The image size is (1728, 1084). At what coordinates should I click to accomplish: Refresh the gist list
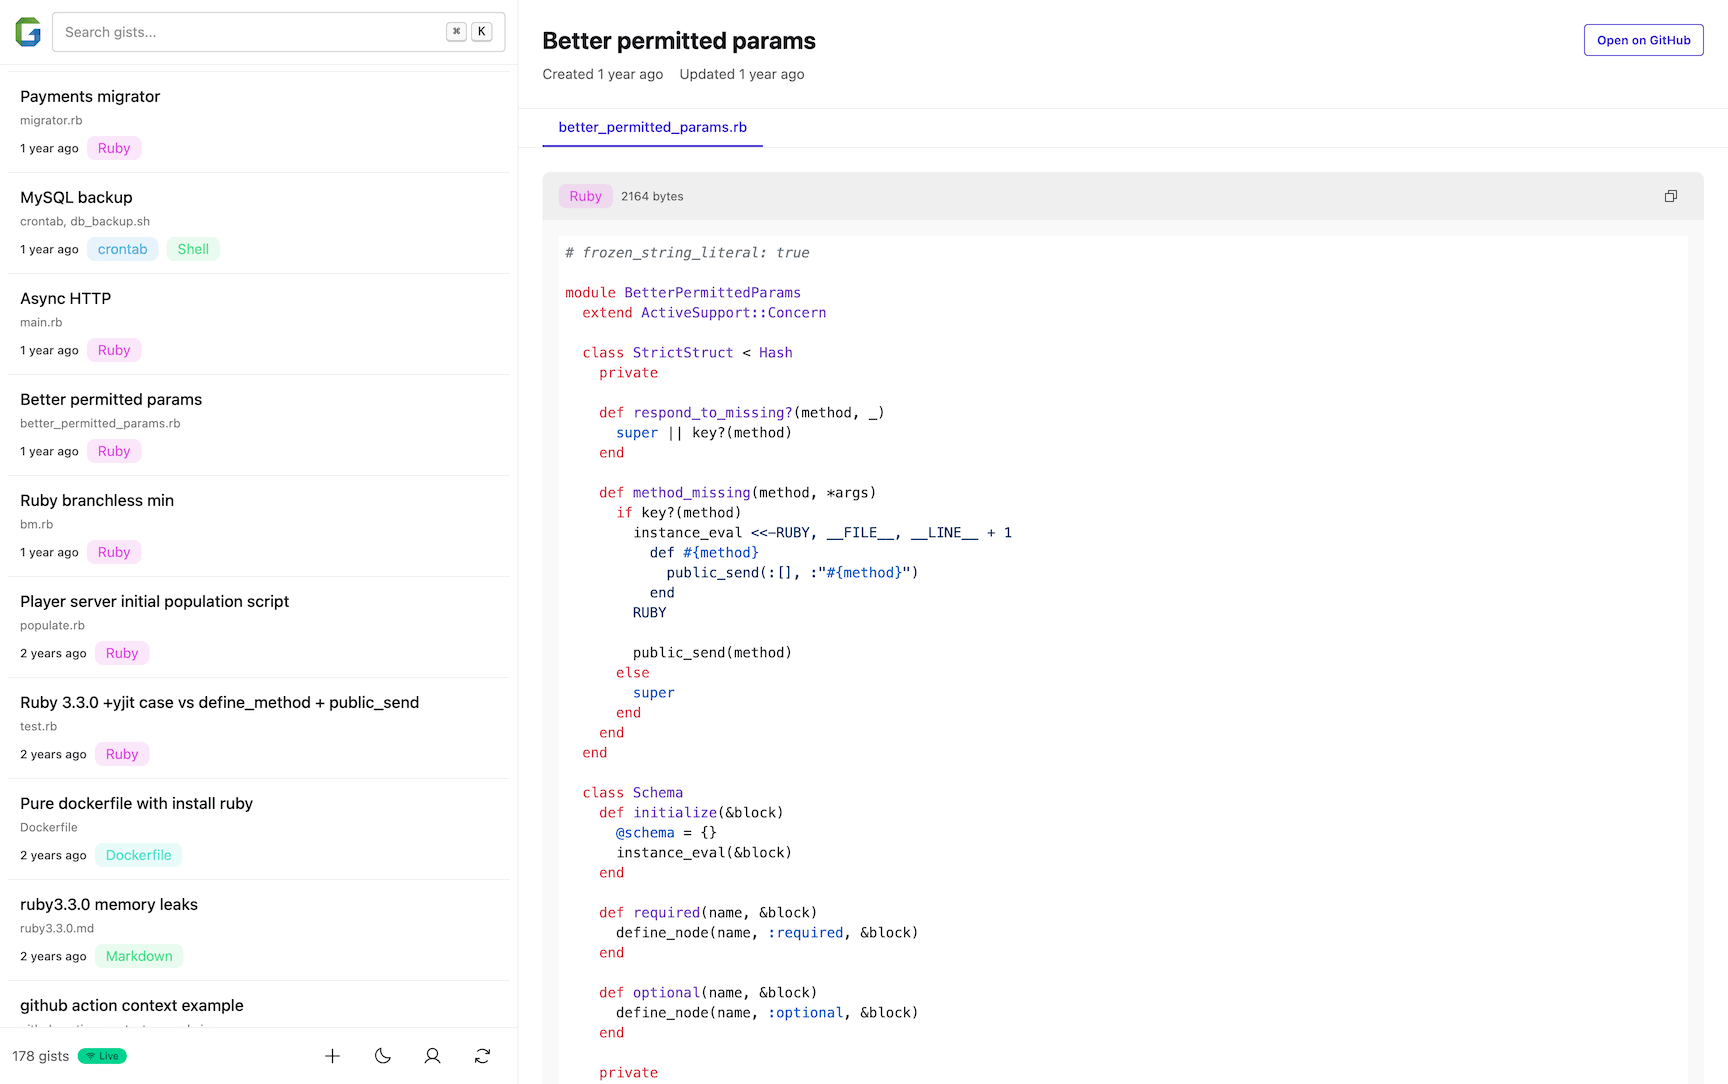pyautogui.click(x=482, y=1056)
